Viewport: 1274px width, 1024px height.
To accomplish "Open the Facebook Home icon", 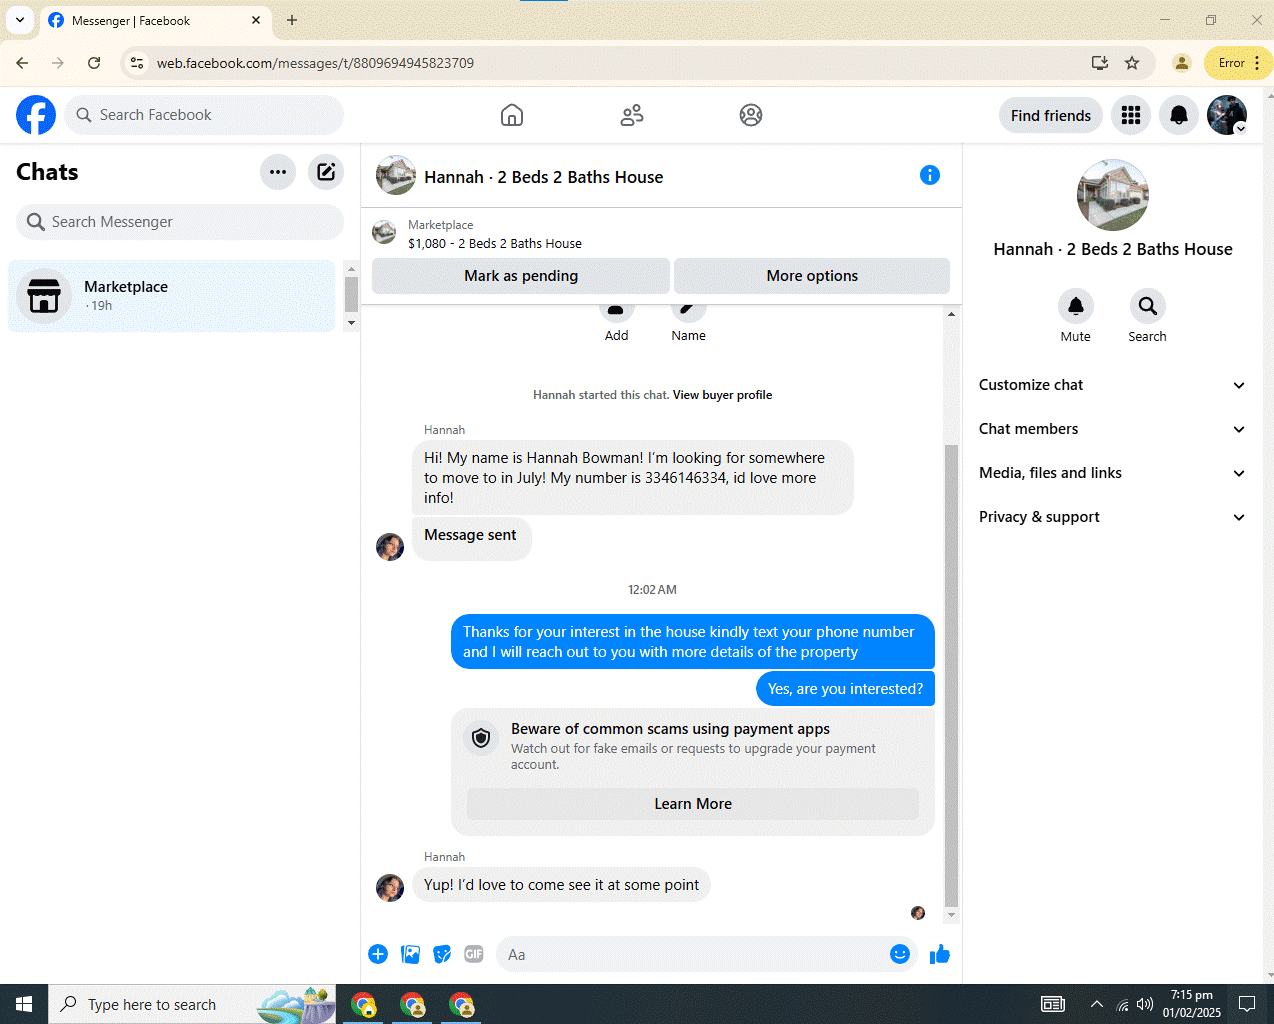I will click(512, 115).
